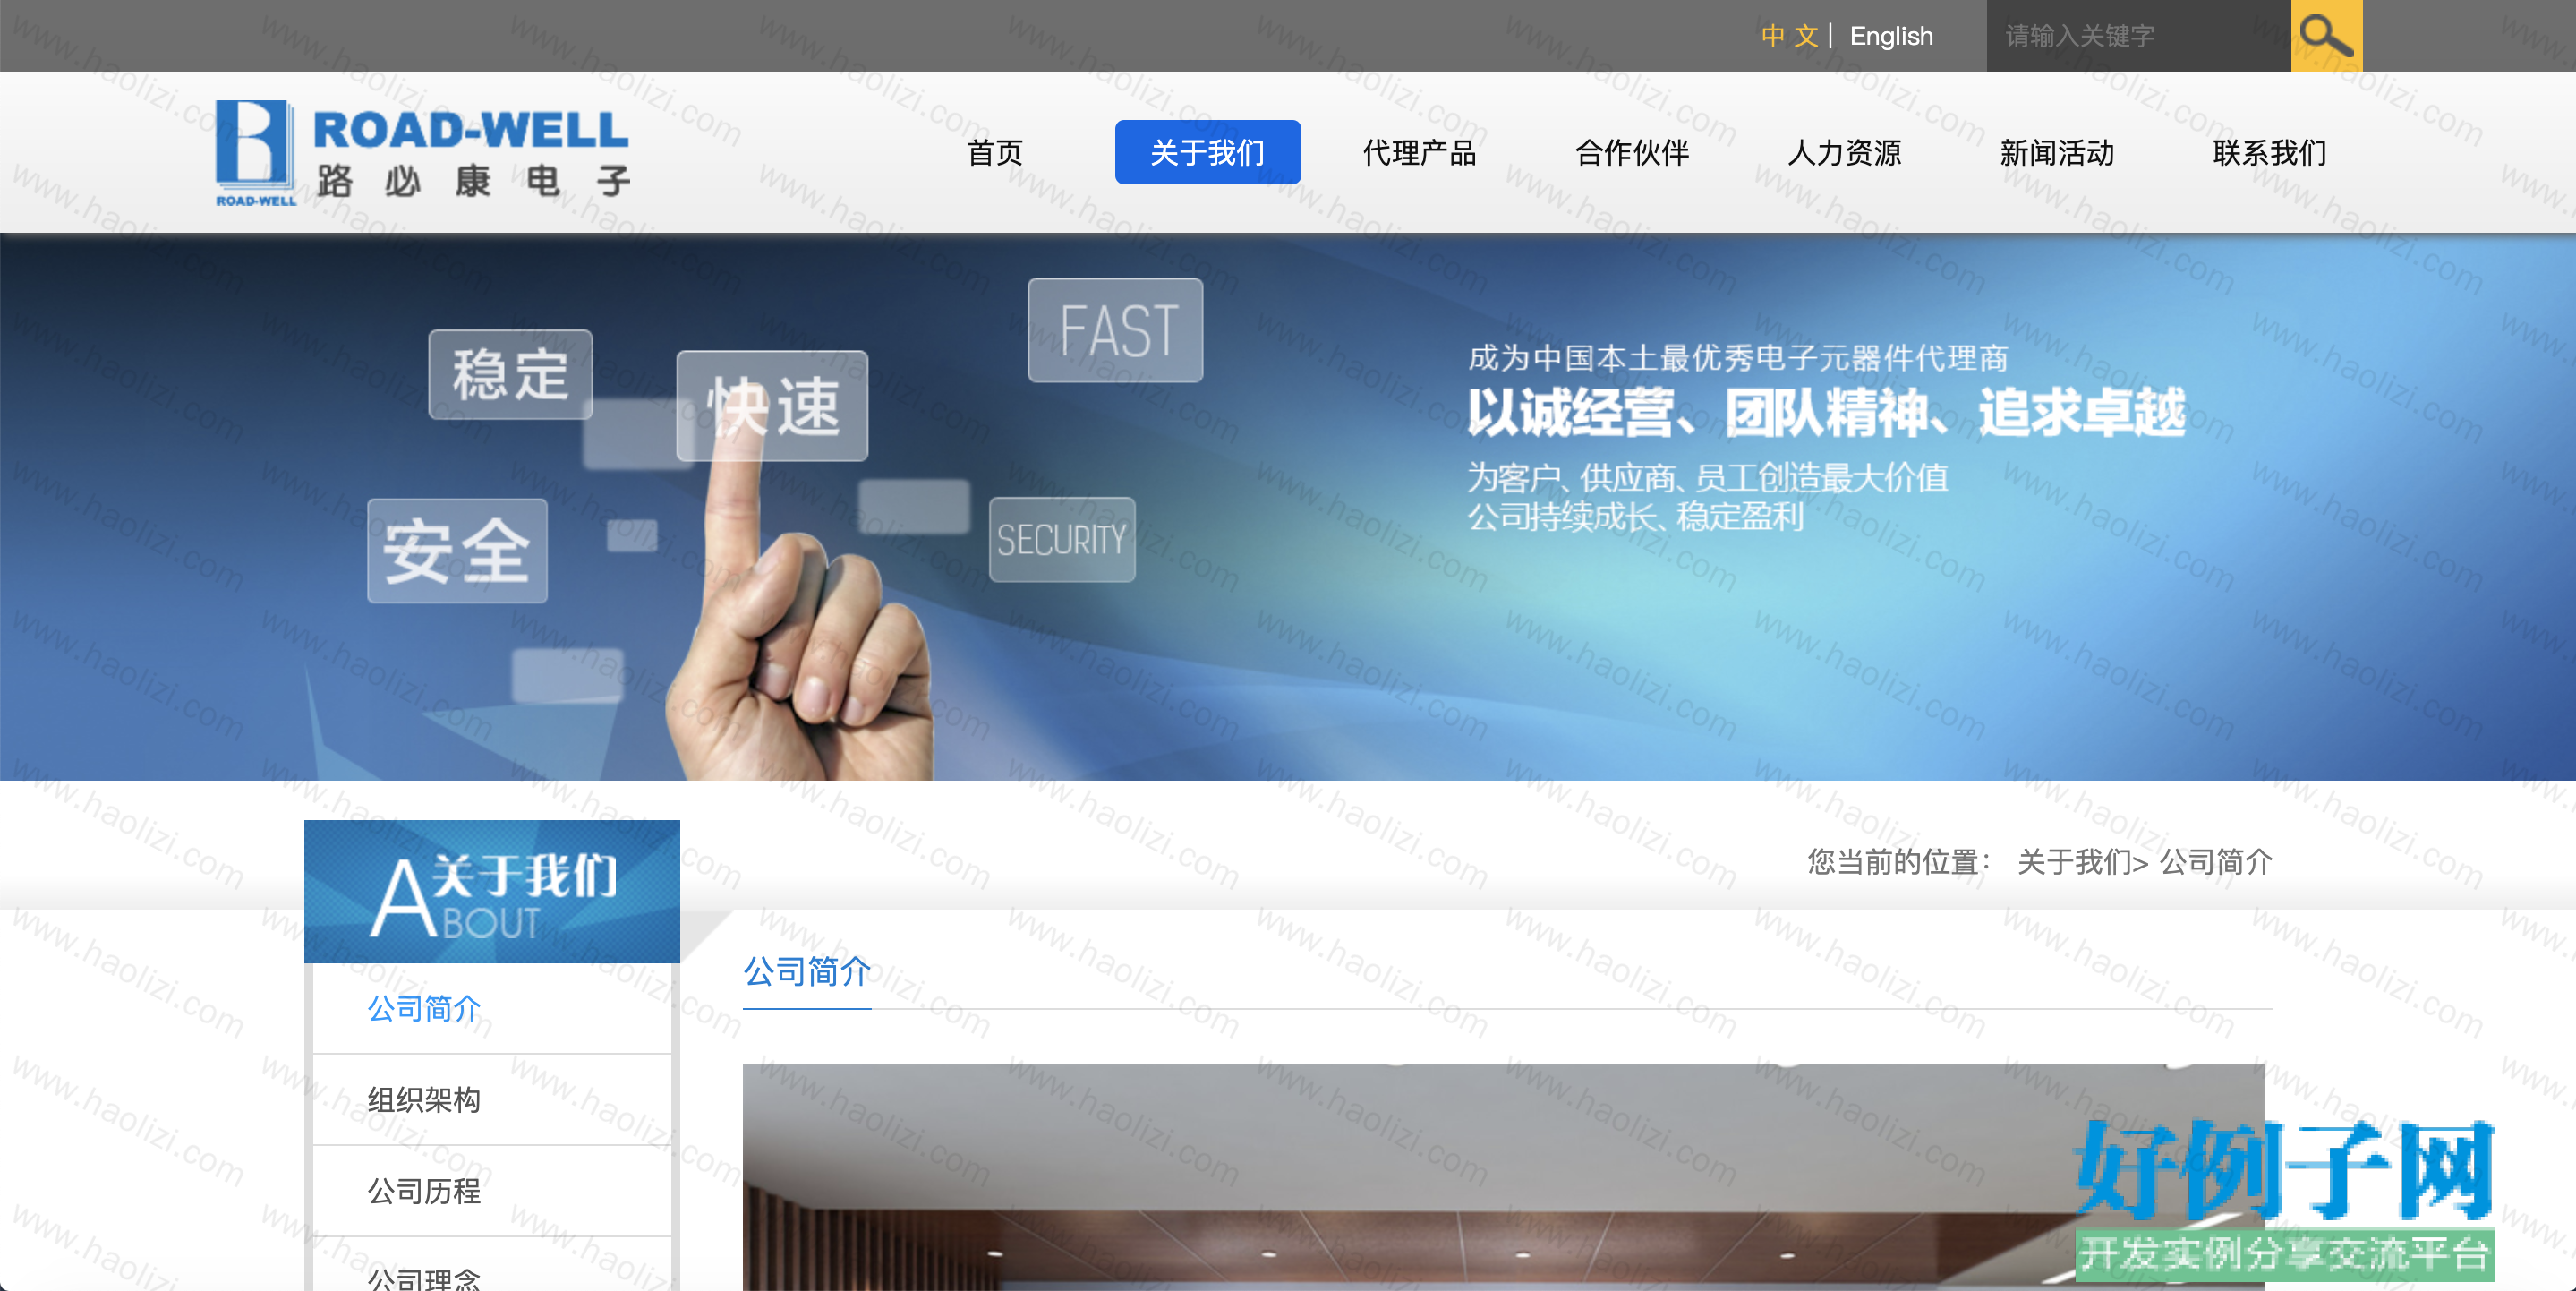Select the 关于我们 navigation tab
This screenshot has width=2576, height=1291.
click(x=1207, y=152)
